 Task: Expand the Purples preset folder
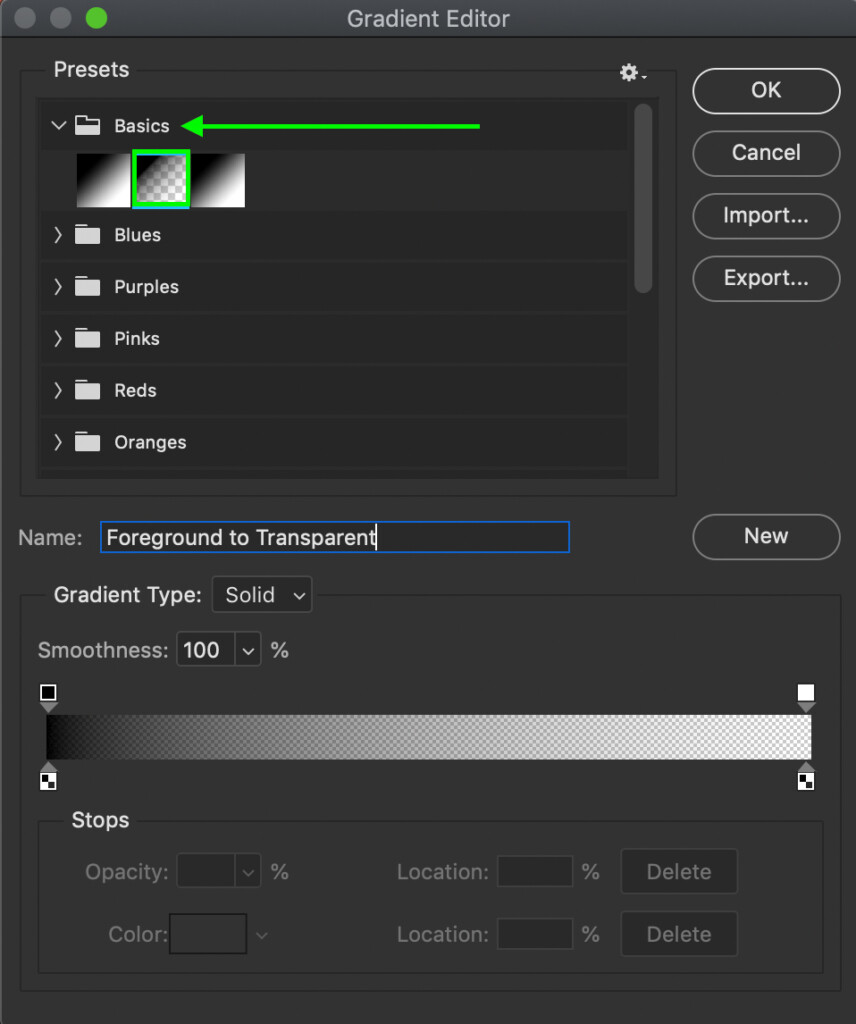(x=58, y=287)
